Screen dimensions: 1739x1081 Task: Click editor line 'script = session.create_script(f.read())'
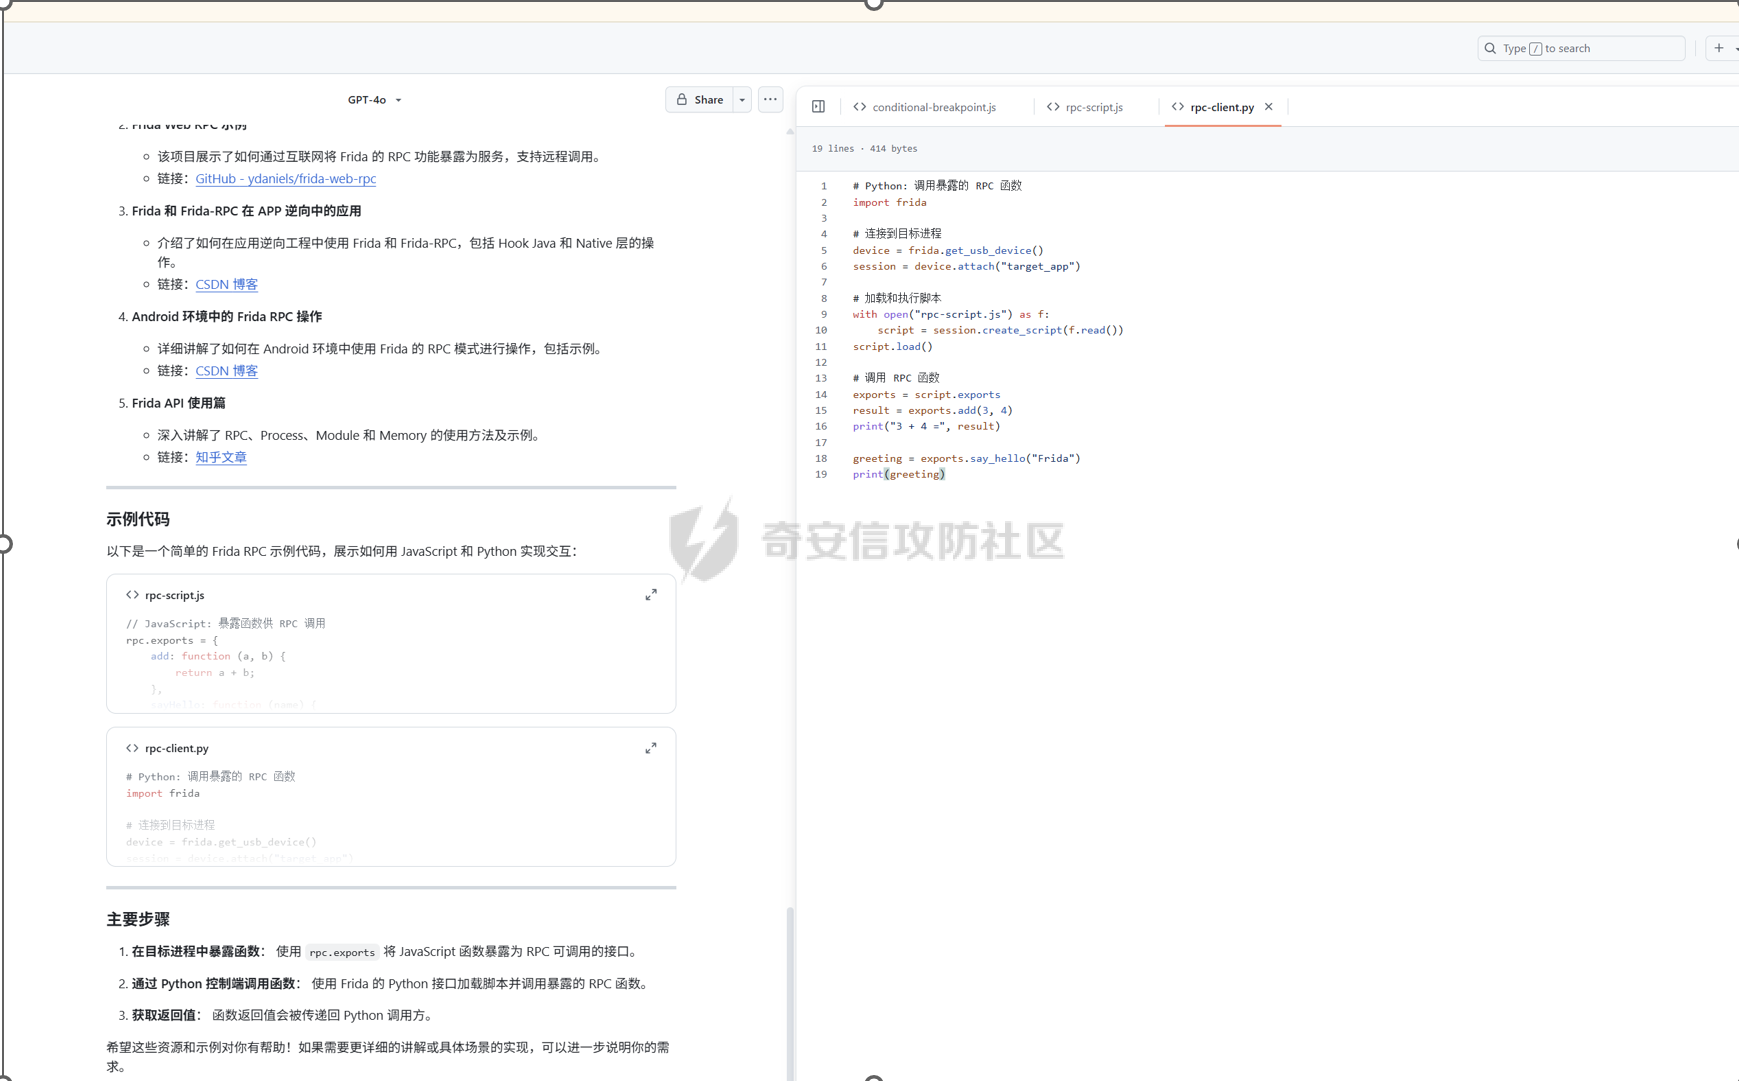click(x=1000, y=331)
